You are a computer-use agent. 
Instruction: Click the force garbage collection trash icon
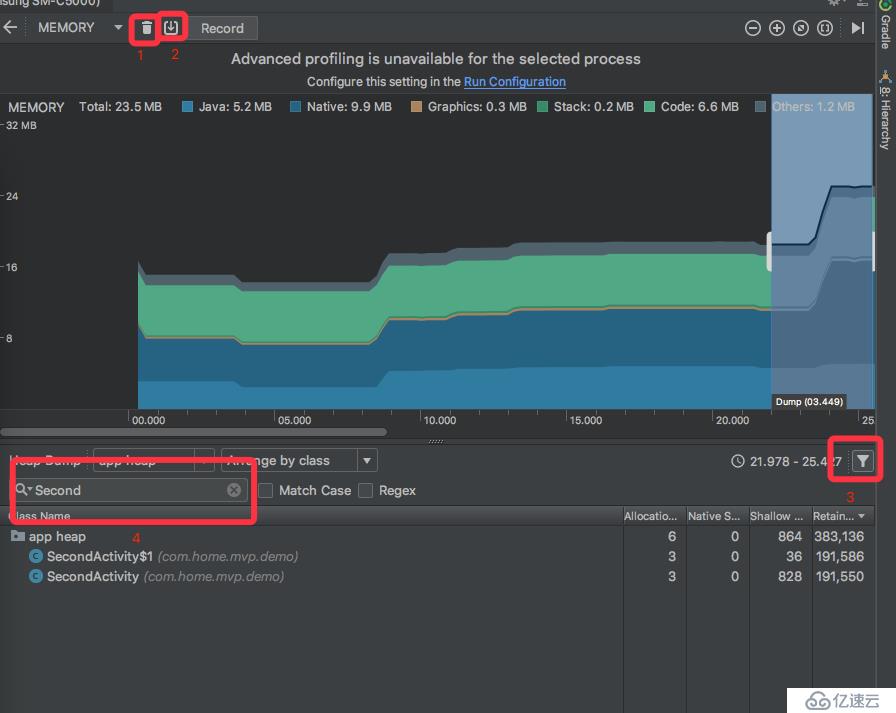click(x=147, y=28)
